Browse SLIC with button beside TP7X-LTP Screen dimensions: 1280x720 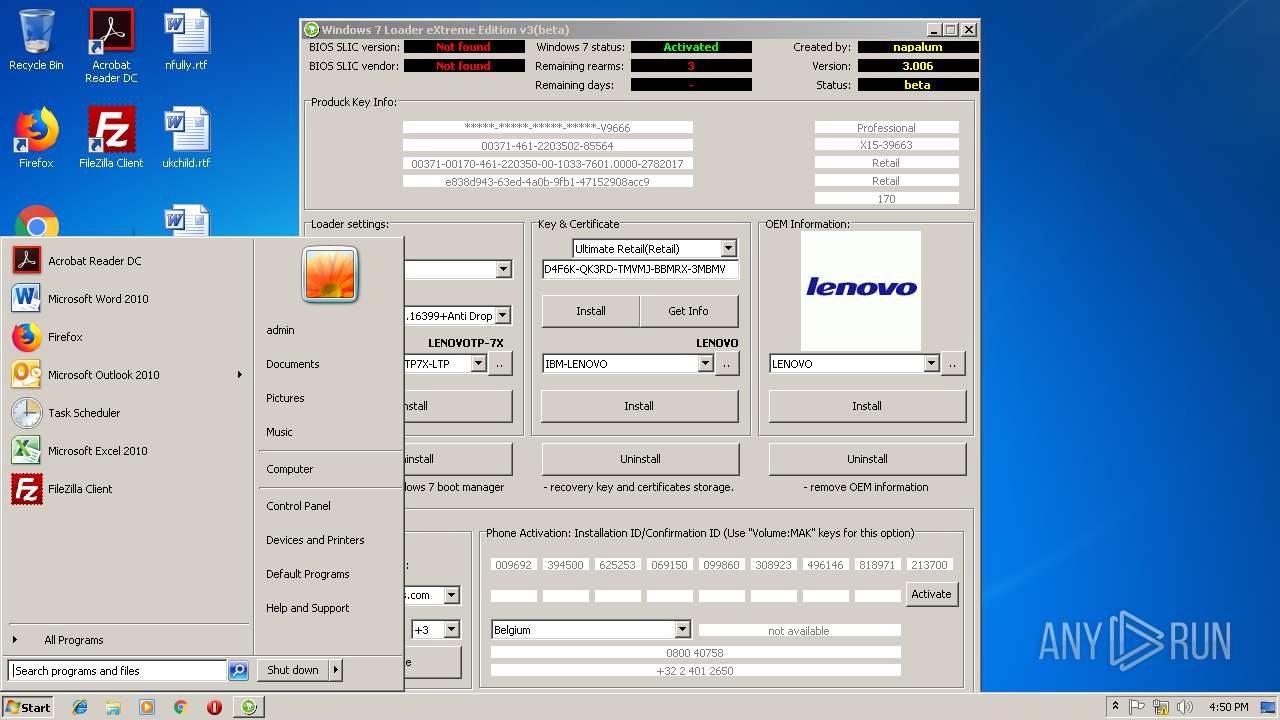tap(500, 364)
